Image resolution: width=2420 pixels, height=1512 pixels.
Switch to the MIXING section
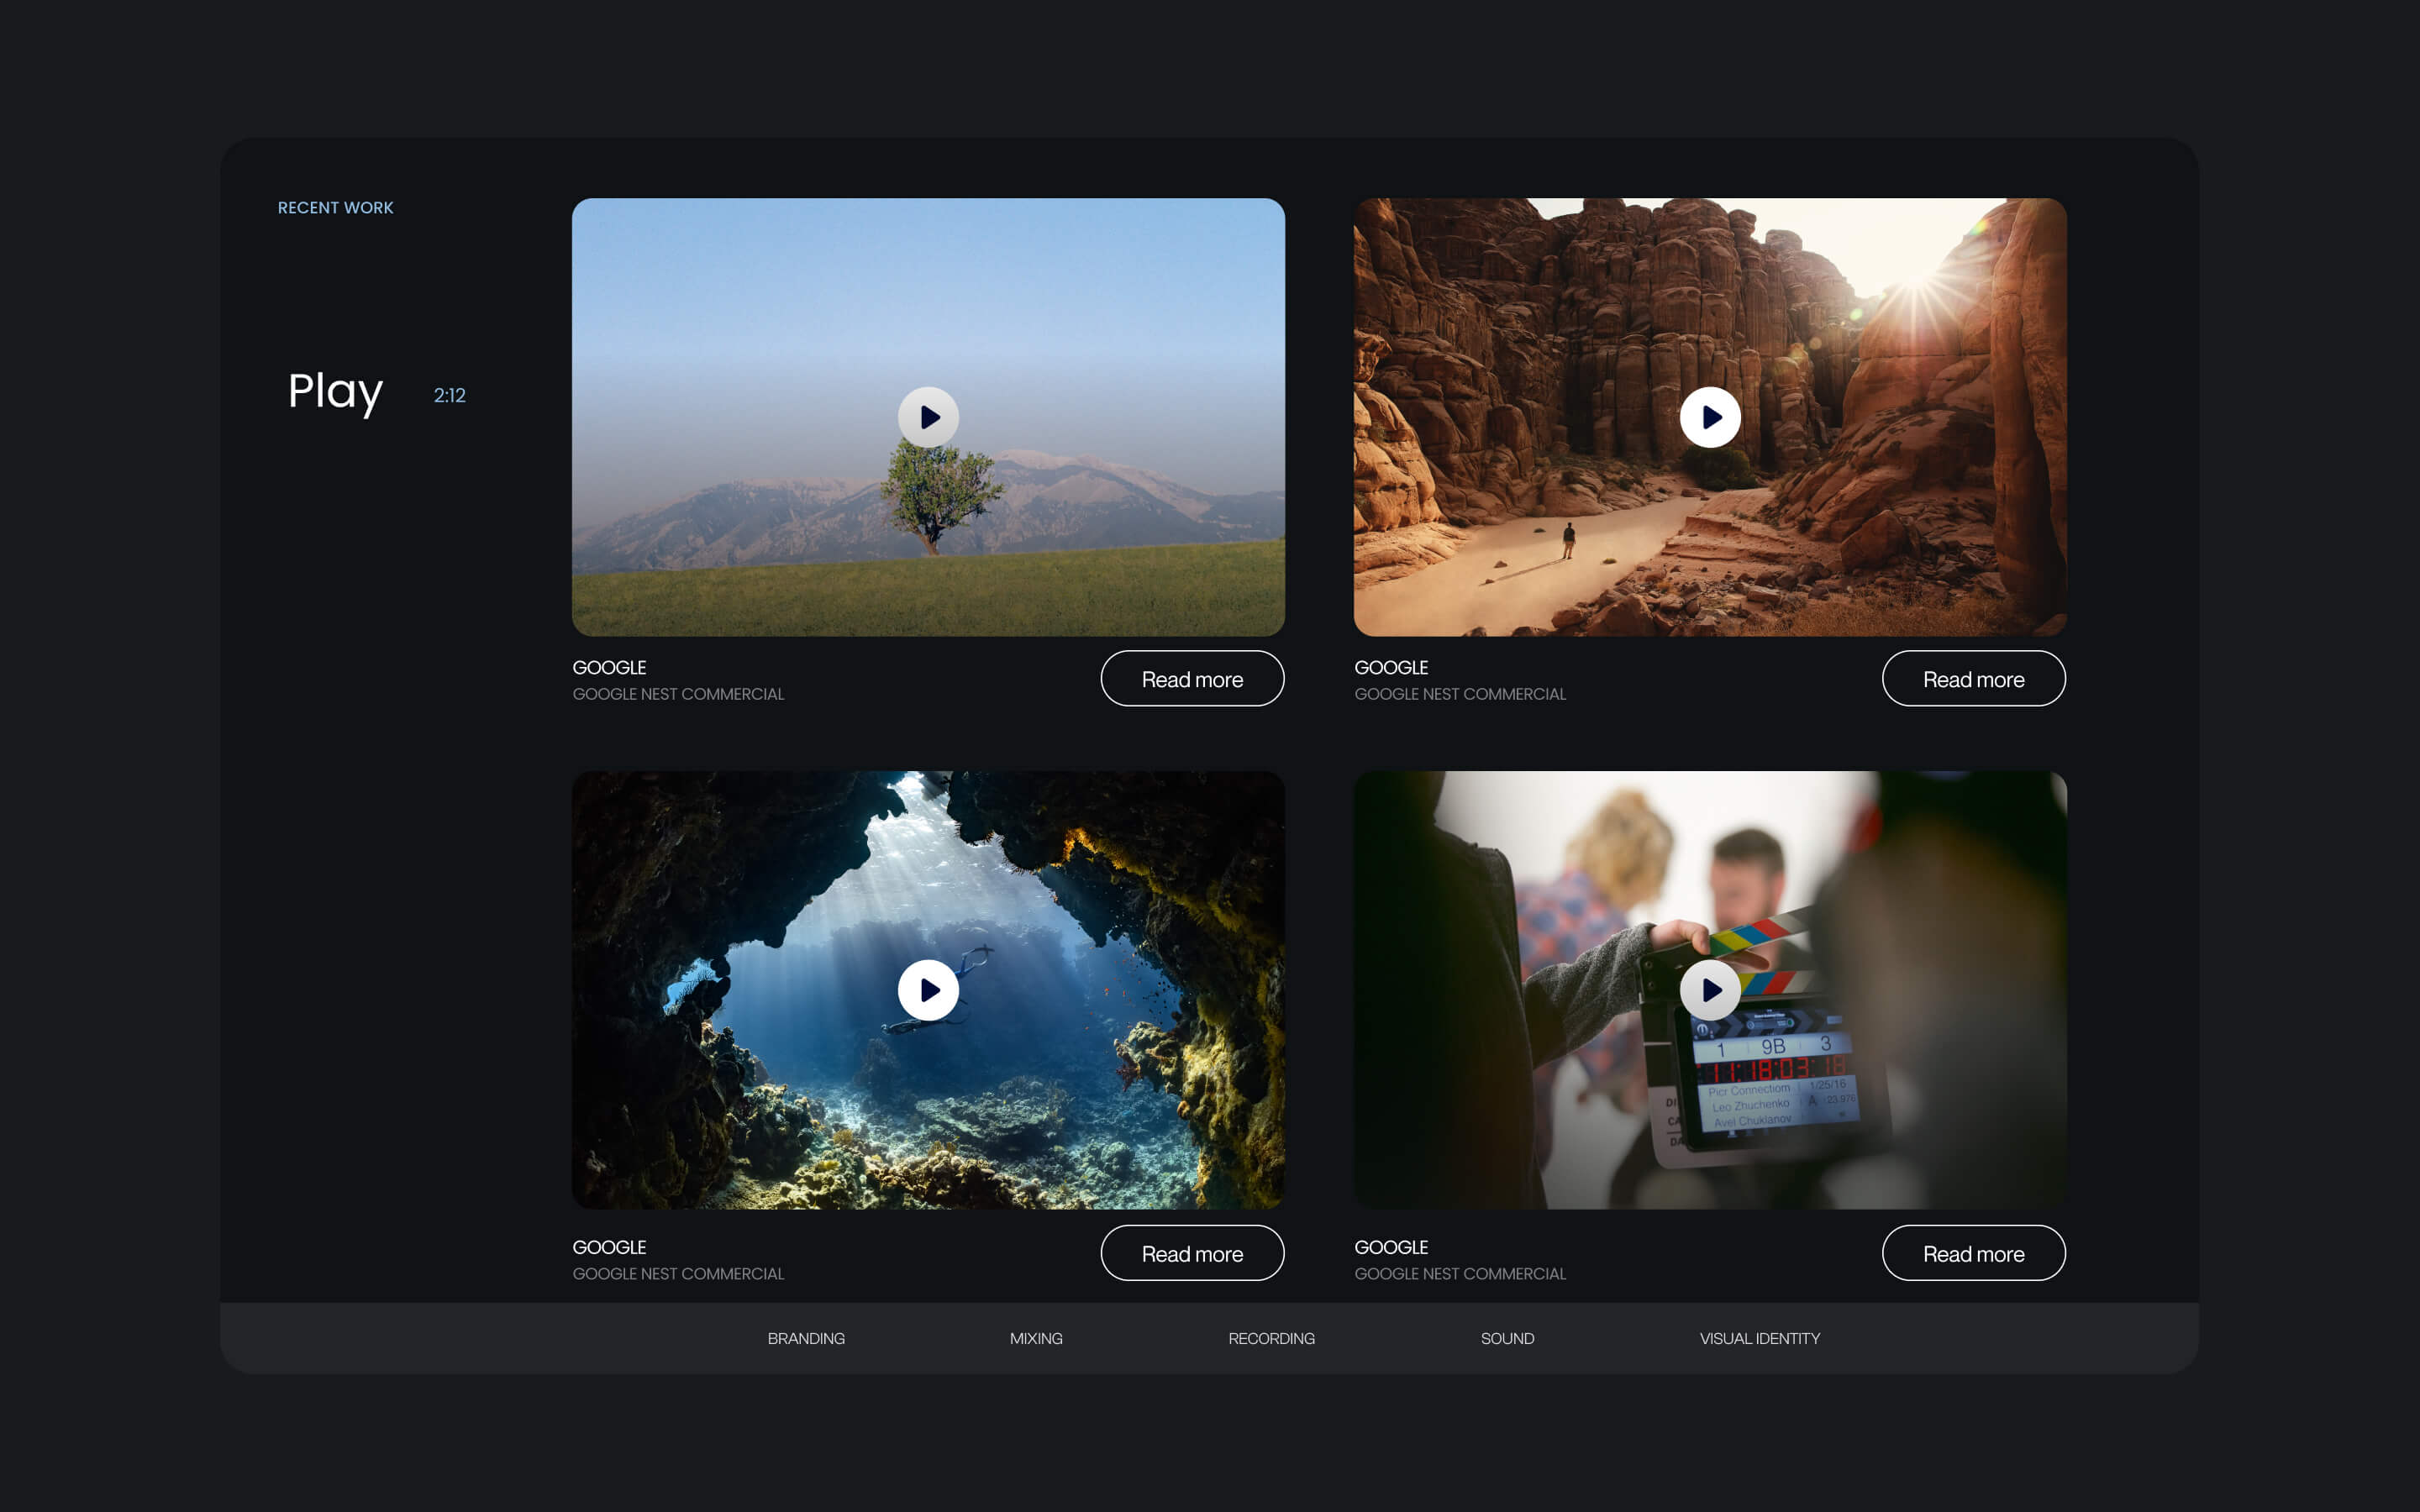[x=1036, y=1338]
